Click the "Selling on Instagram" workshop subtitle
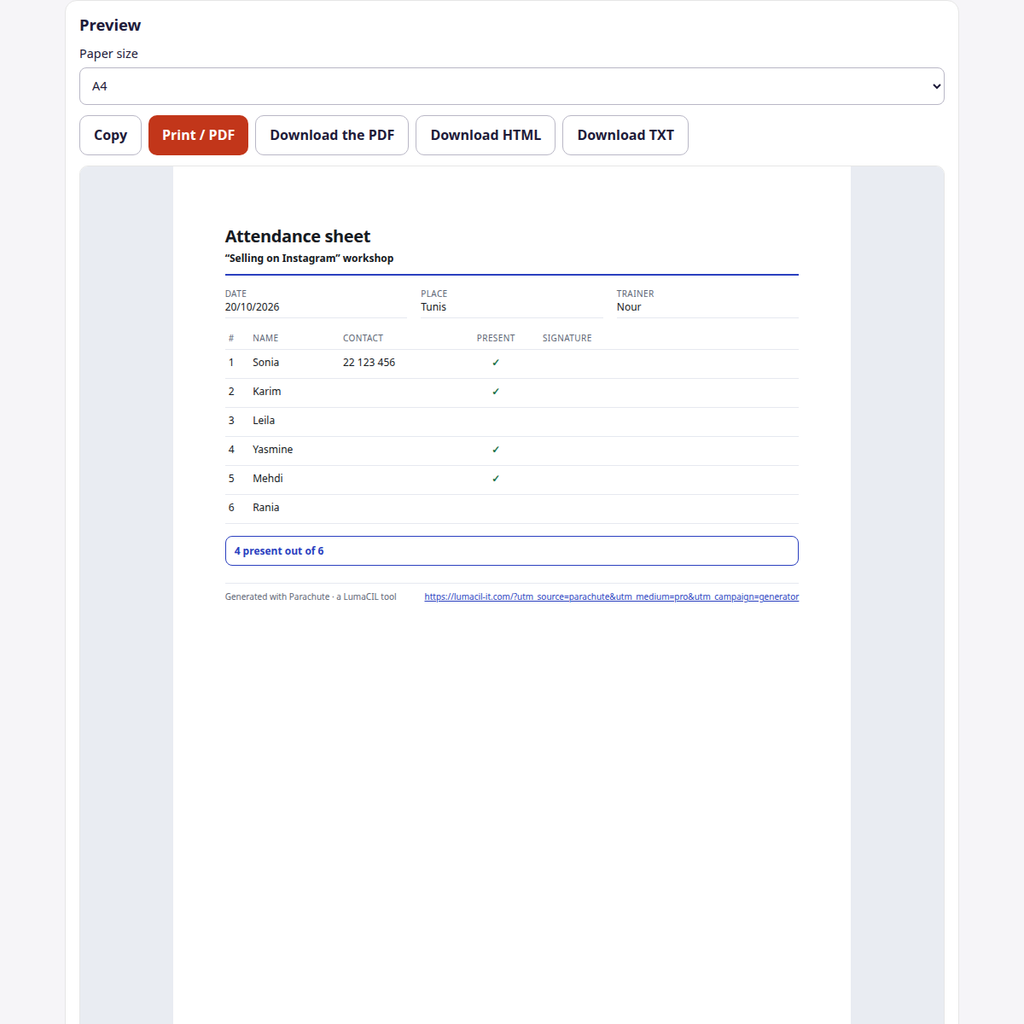Screen dimensions: 1024x1024 309,258
